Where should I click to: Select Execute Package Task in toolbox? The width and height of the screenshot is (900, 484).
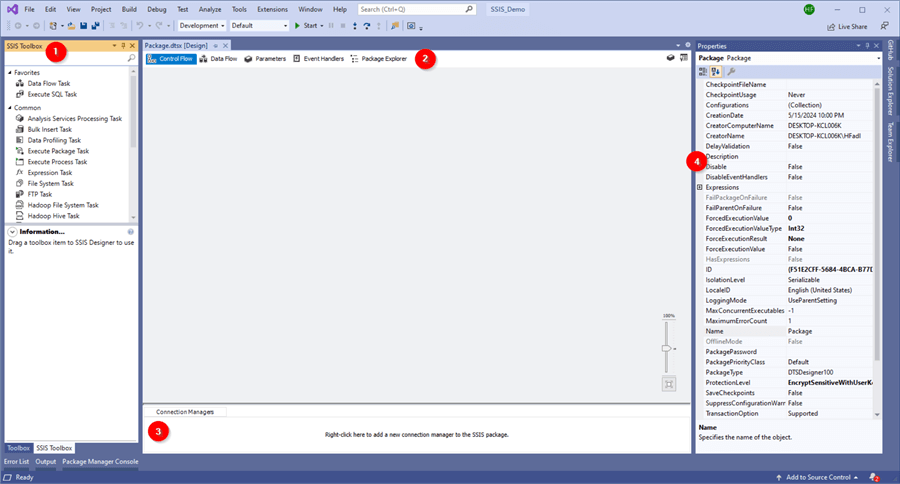pos(58,151)
